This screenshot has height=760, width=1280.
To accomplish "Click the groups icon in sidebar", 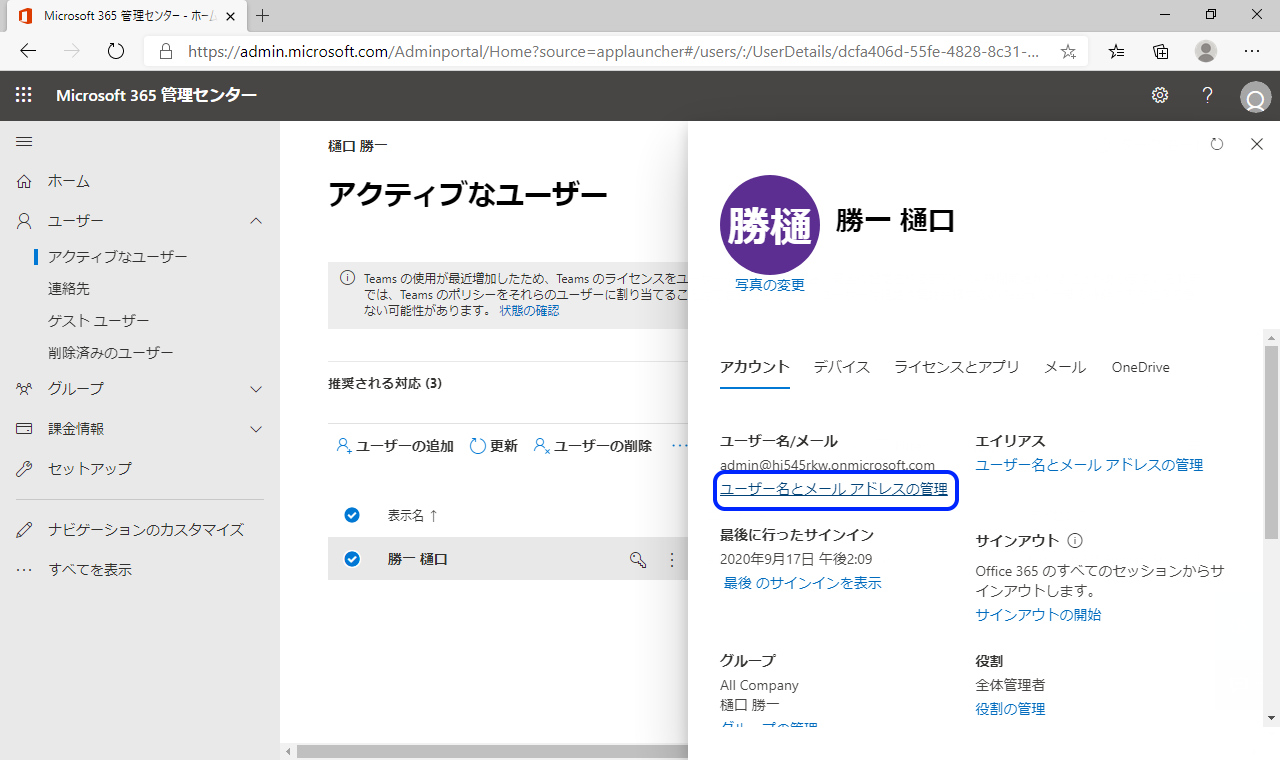I will 25,388.
